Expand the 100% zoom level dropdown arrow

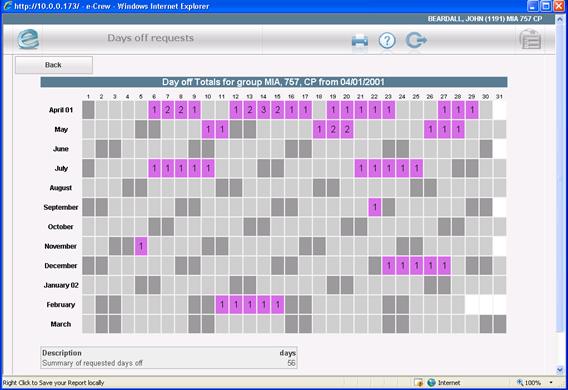click(551, 382)
